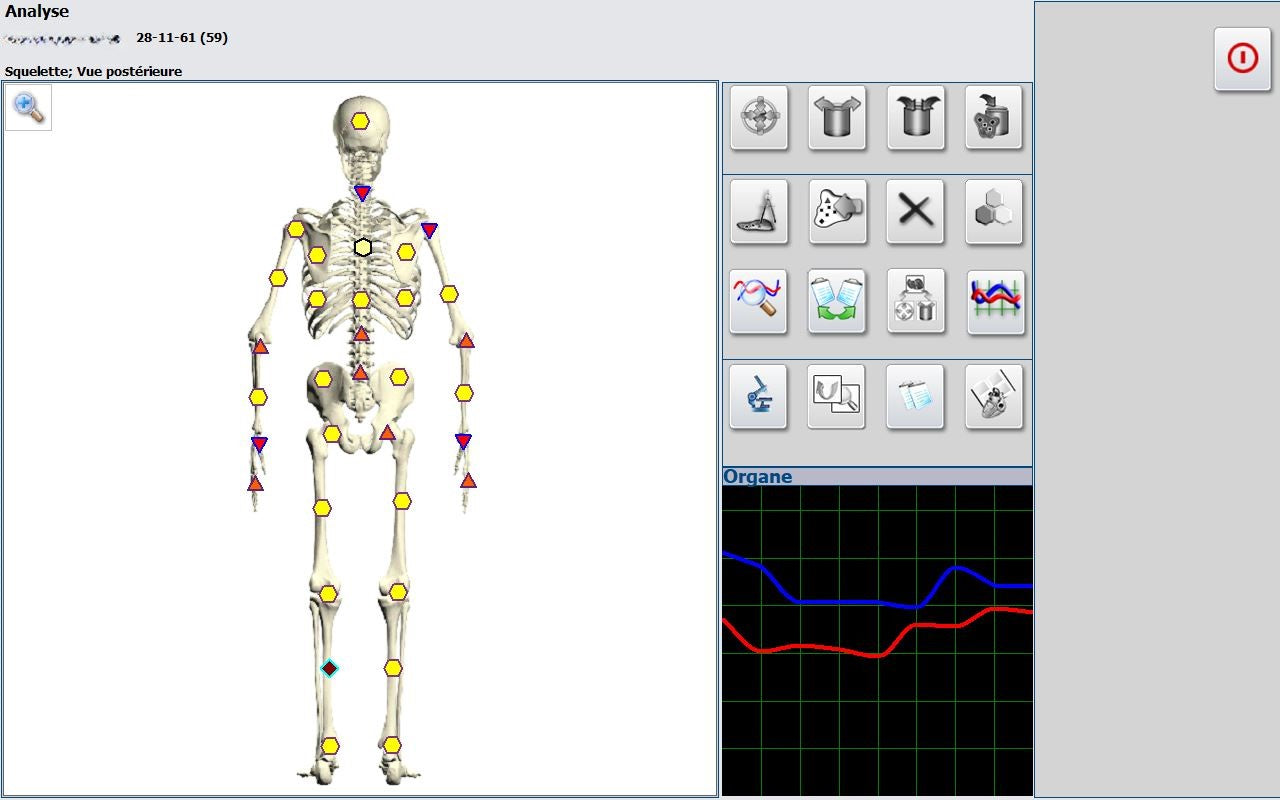The width and height of the screenshot is (1280, 800).
Task: Click the two-clipboards report icon
Action: tap(915, 396)
